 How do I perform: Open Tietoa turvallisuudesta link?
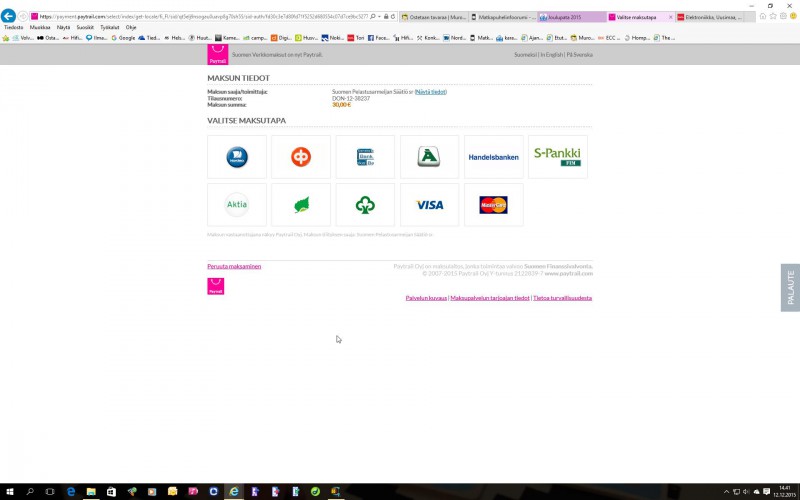pyautogui.click(x=563, y=298)
